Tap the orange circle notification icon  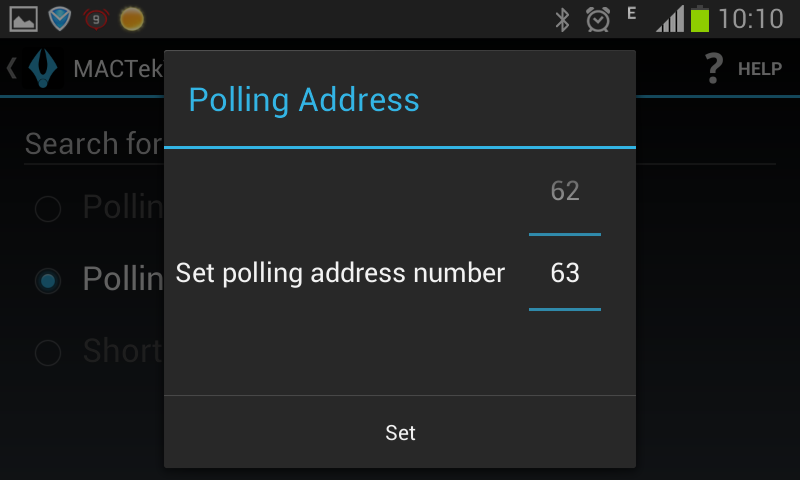131,18
